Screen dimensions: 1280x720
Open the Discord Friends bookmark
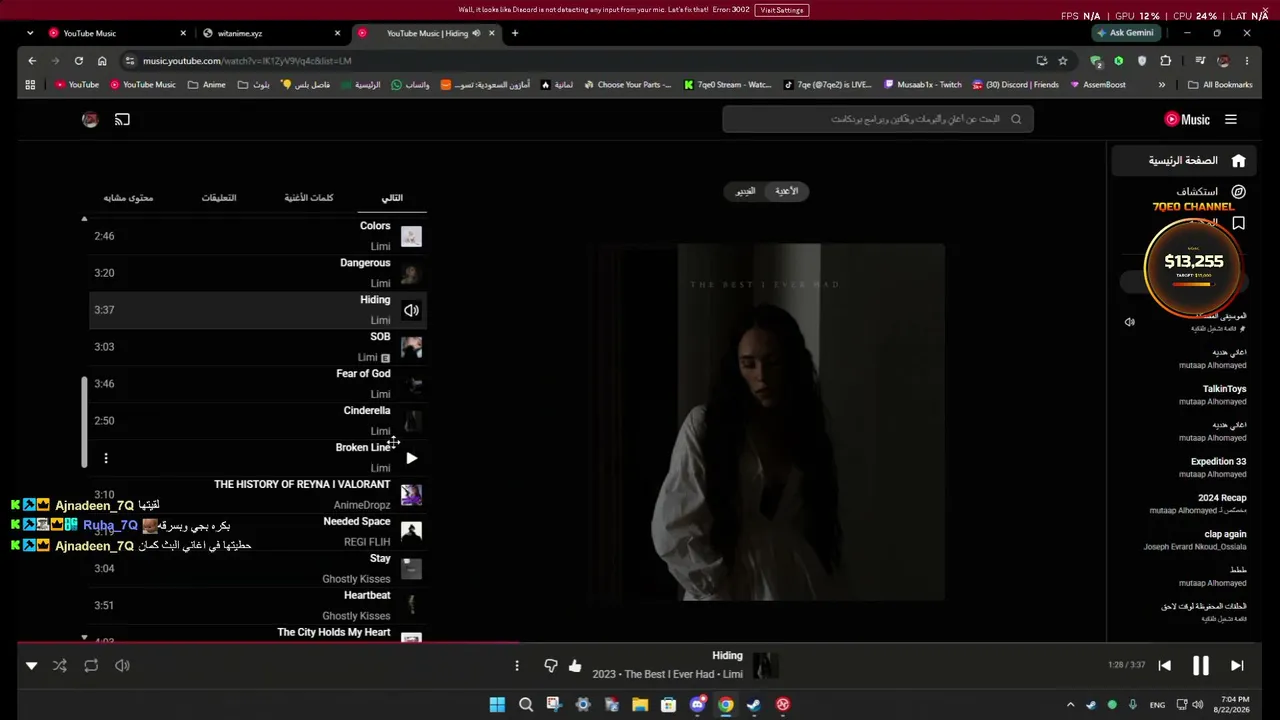1015,85
